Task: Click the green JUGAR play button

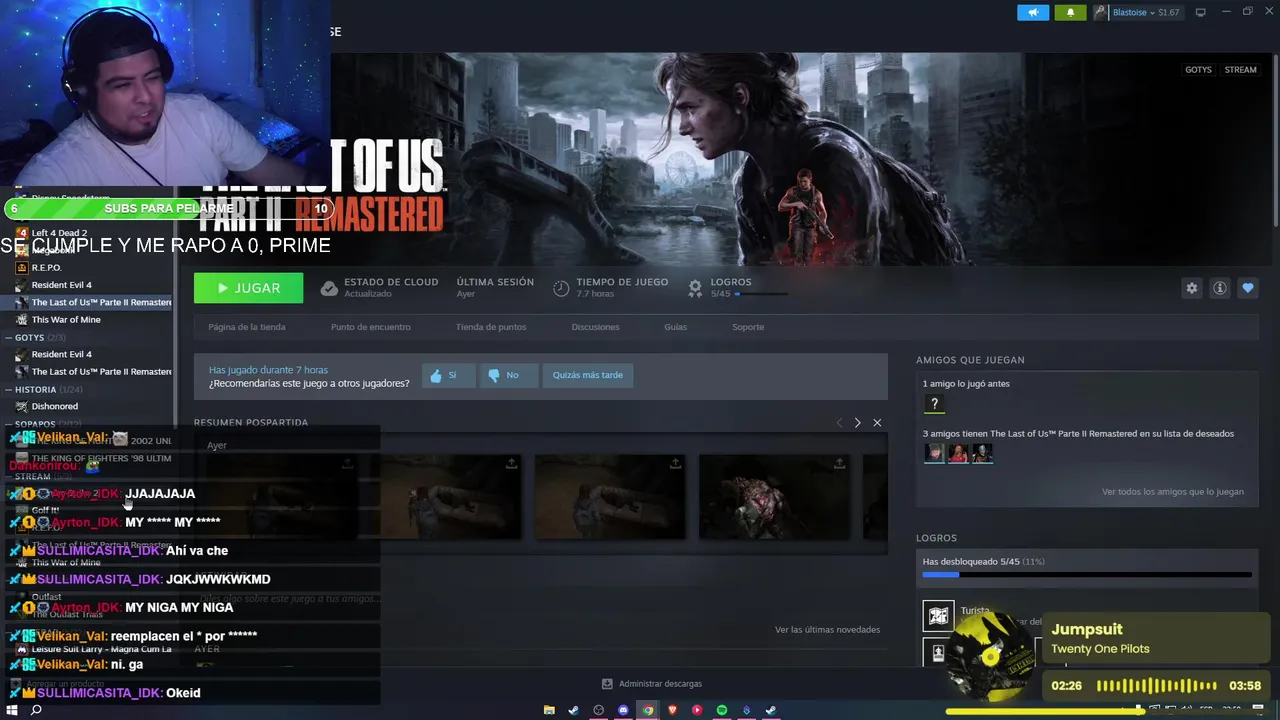Action: 248,288
